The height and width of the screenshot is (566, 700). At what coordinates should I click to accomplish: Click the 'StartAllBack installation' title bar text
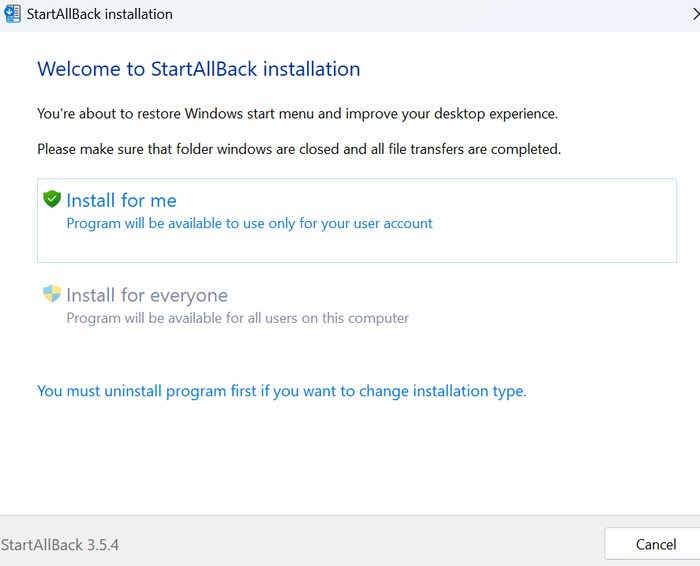[100, 14]
